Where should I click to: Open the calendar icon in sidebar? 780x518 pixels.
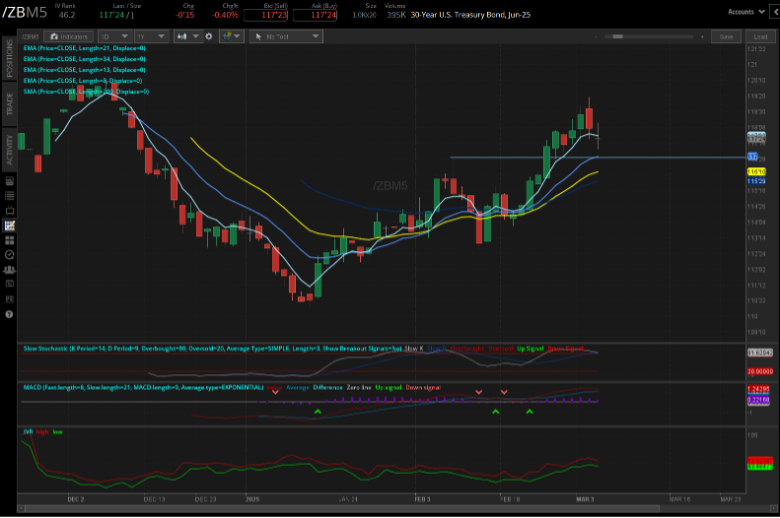9,284
